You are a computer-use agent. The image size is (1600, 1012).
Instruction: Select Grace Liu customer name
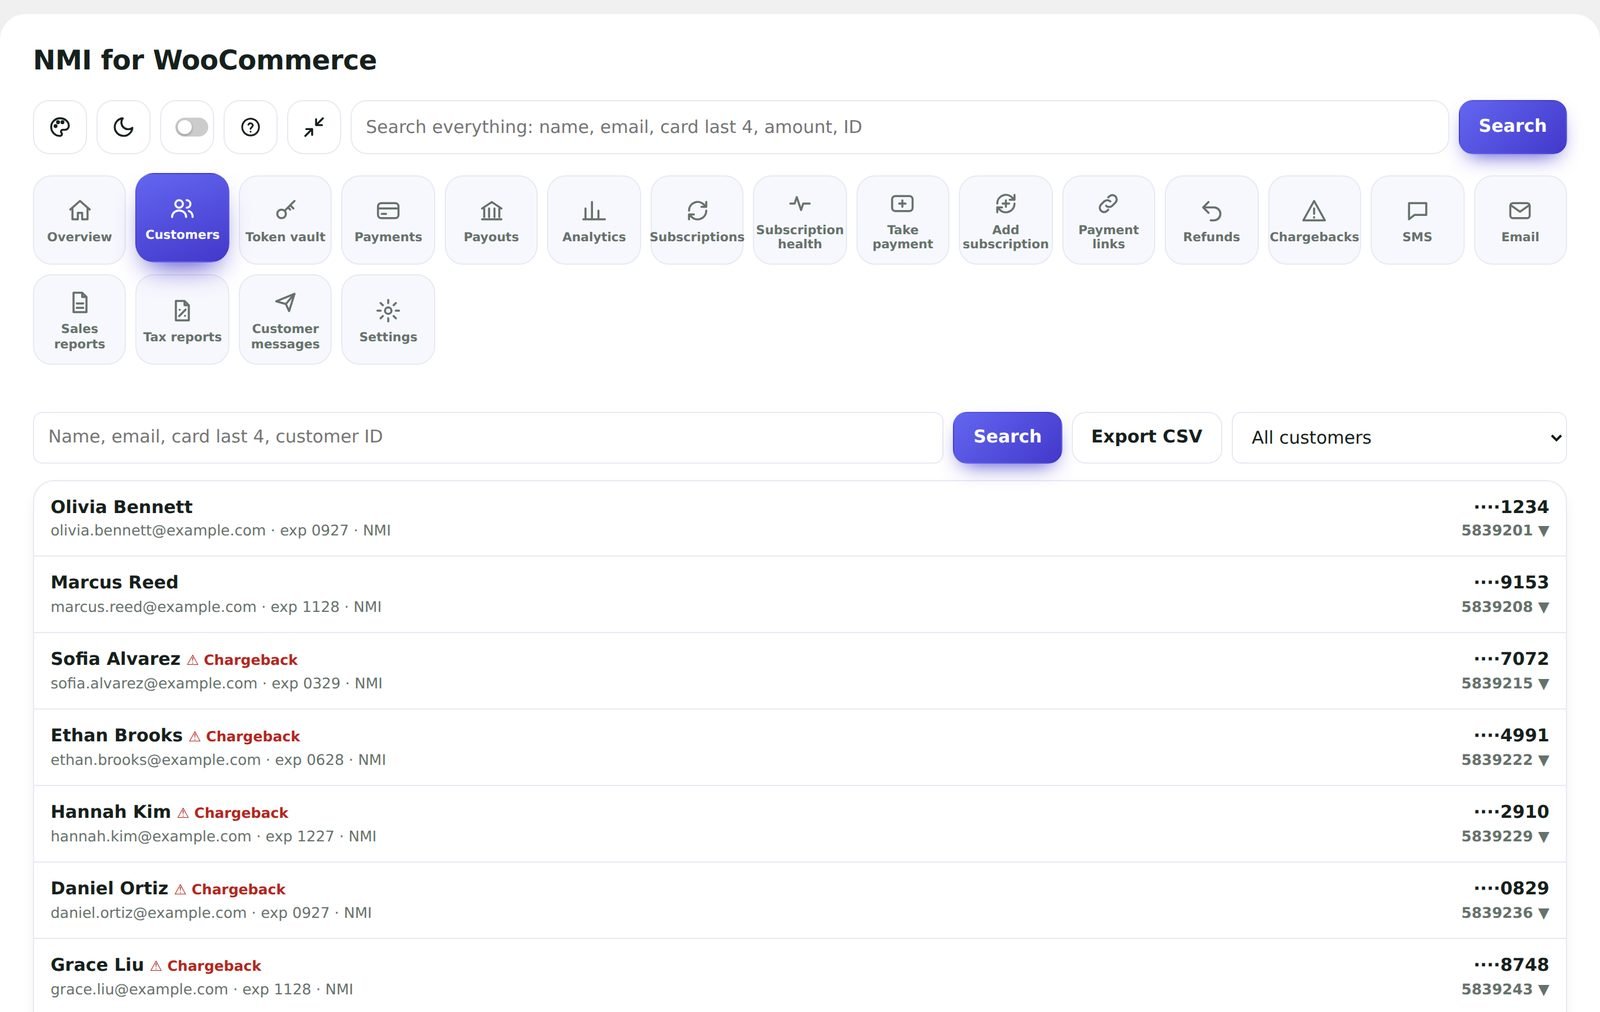[x=98, y=965]
